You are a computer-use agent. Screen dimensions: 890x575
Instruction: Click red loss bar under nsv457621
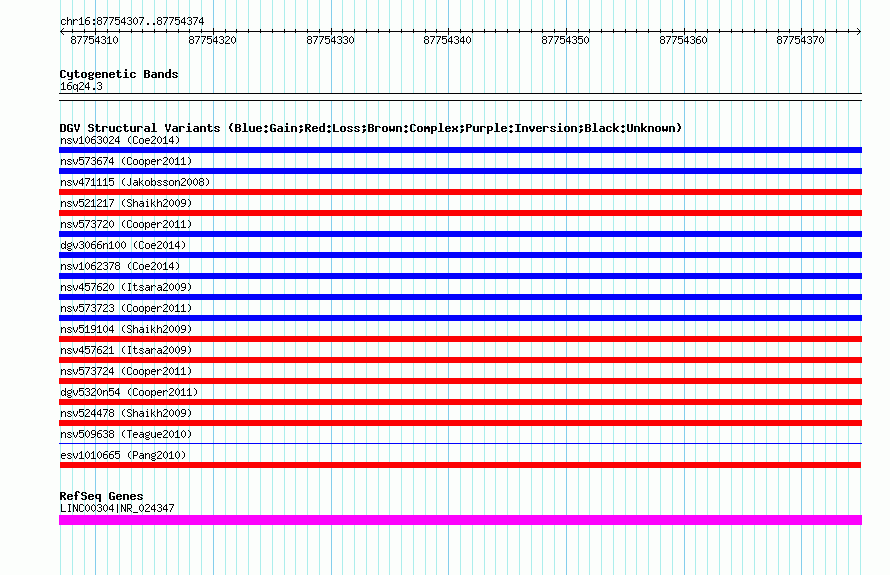(x=460, y=360)
